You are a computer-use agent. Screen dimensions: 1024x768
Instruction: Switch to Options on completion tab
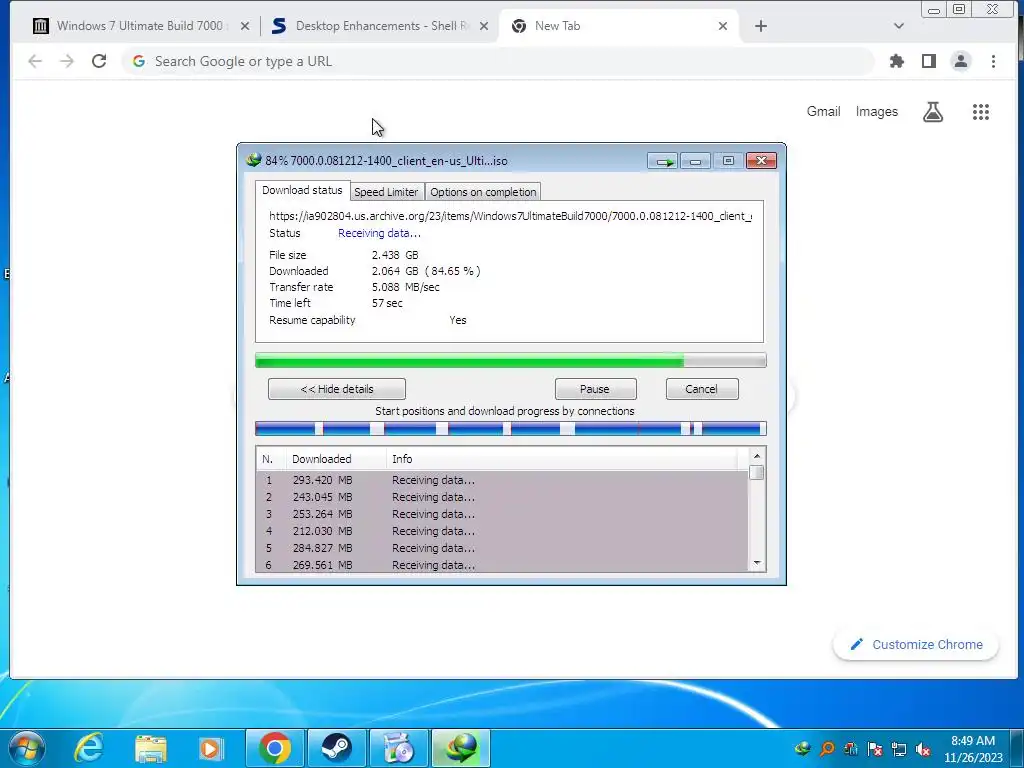(x=483, y=192)
